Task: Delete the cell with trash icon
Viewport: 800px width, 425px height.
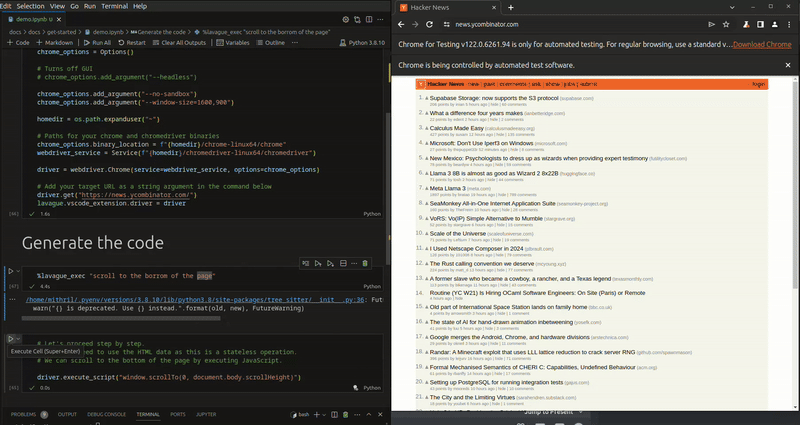Action: (x=365, y=263)
